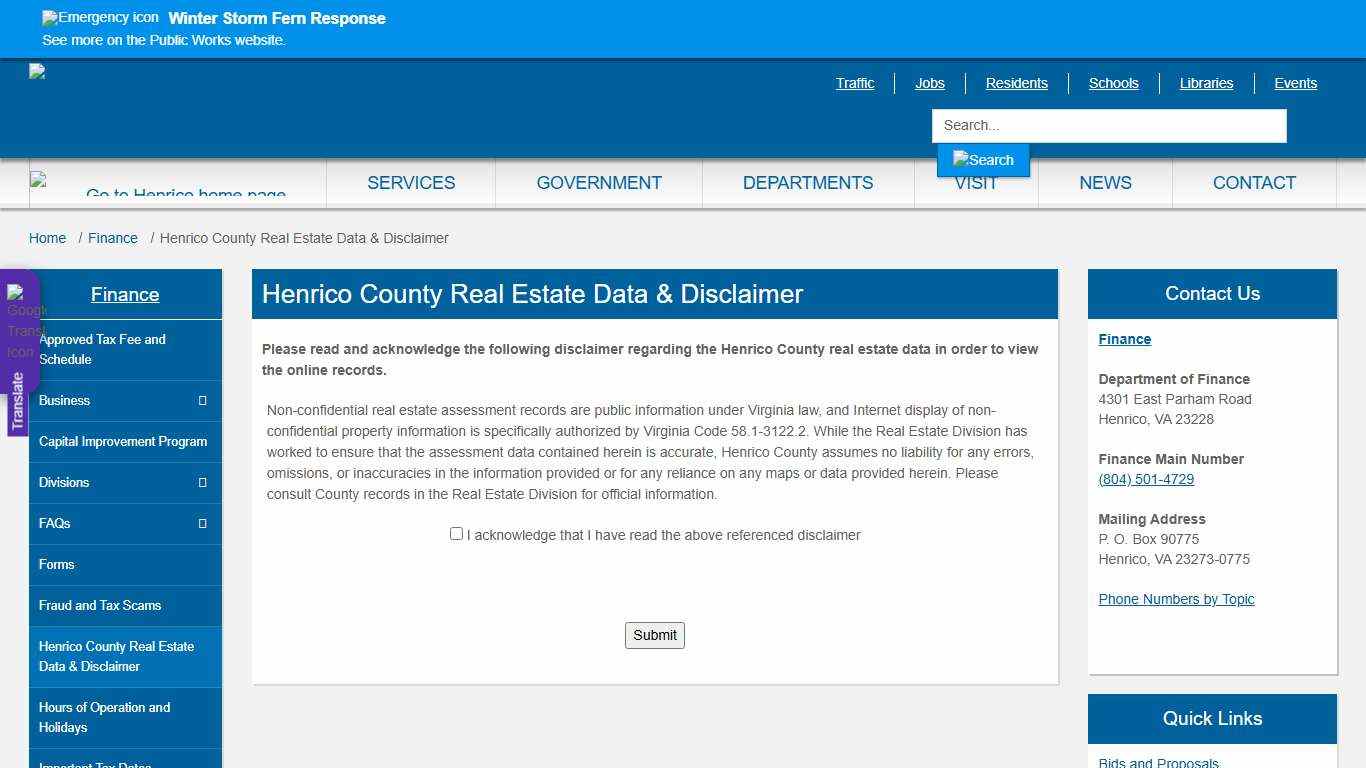This screenshot has width=1366, height=768.
Task: Click the Submit button
Action: tap(654, 635)
